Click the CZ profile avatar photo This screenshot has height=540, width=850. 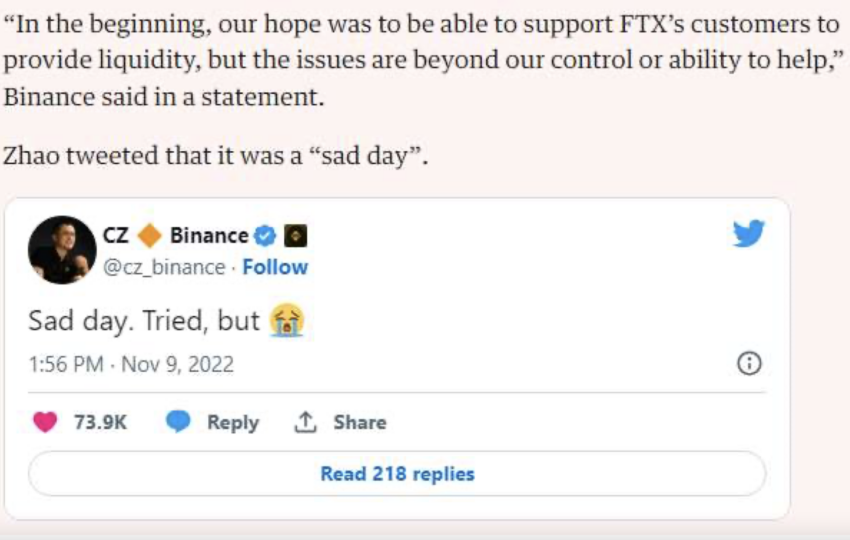62,250
